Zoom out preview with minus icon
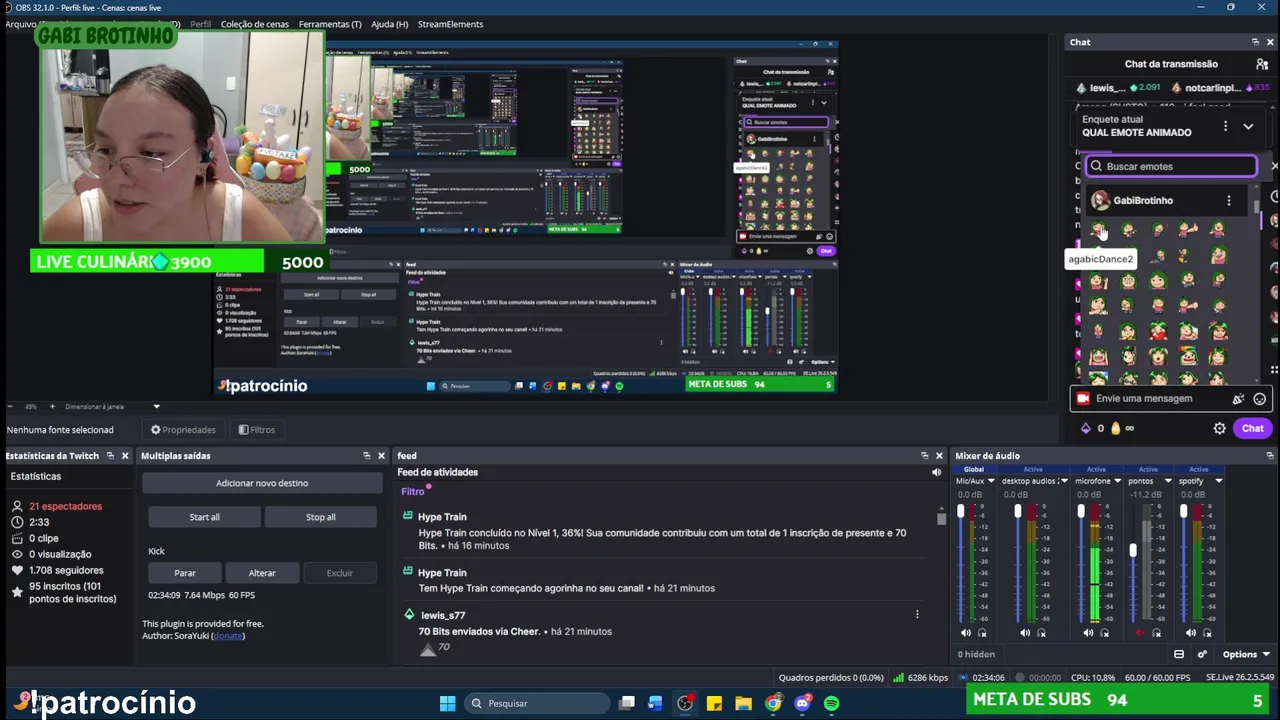1280x720 pixels. pos(10,407)
